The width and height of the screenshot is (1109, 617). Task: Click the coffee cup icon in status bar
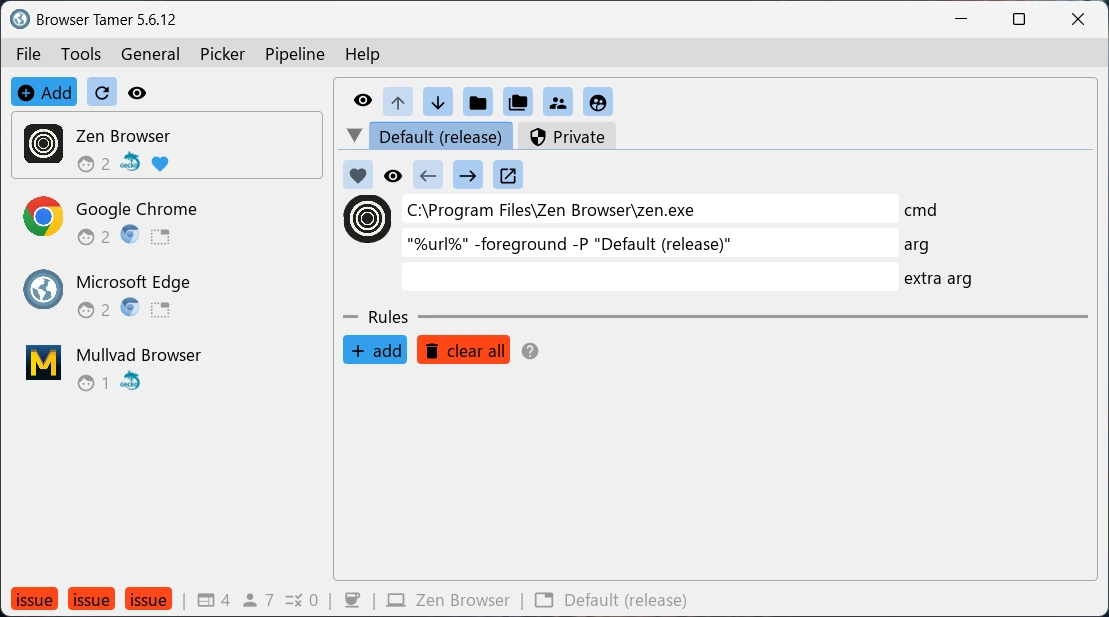[352, 600]
